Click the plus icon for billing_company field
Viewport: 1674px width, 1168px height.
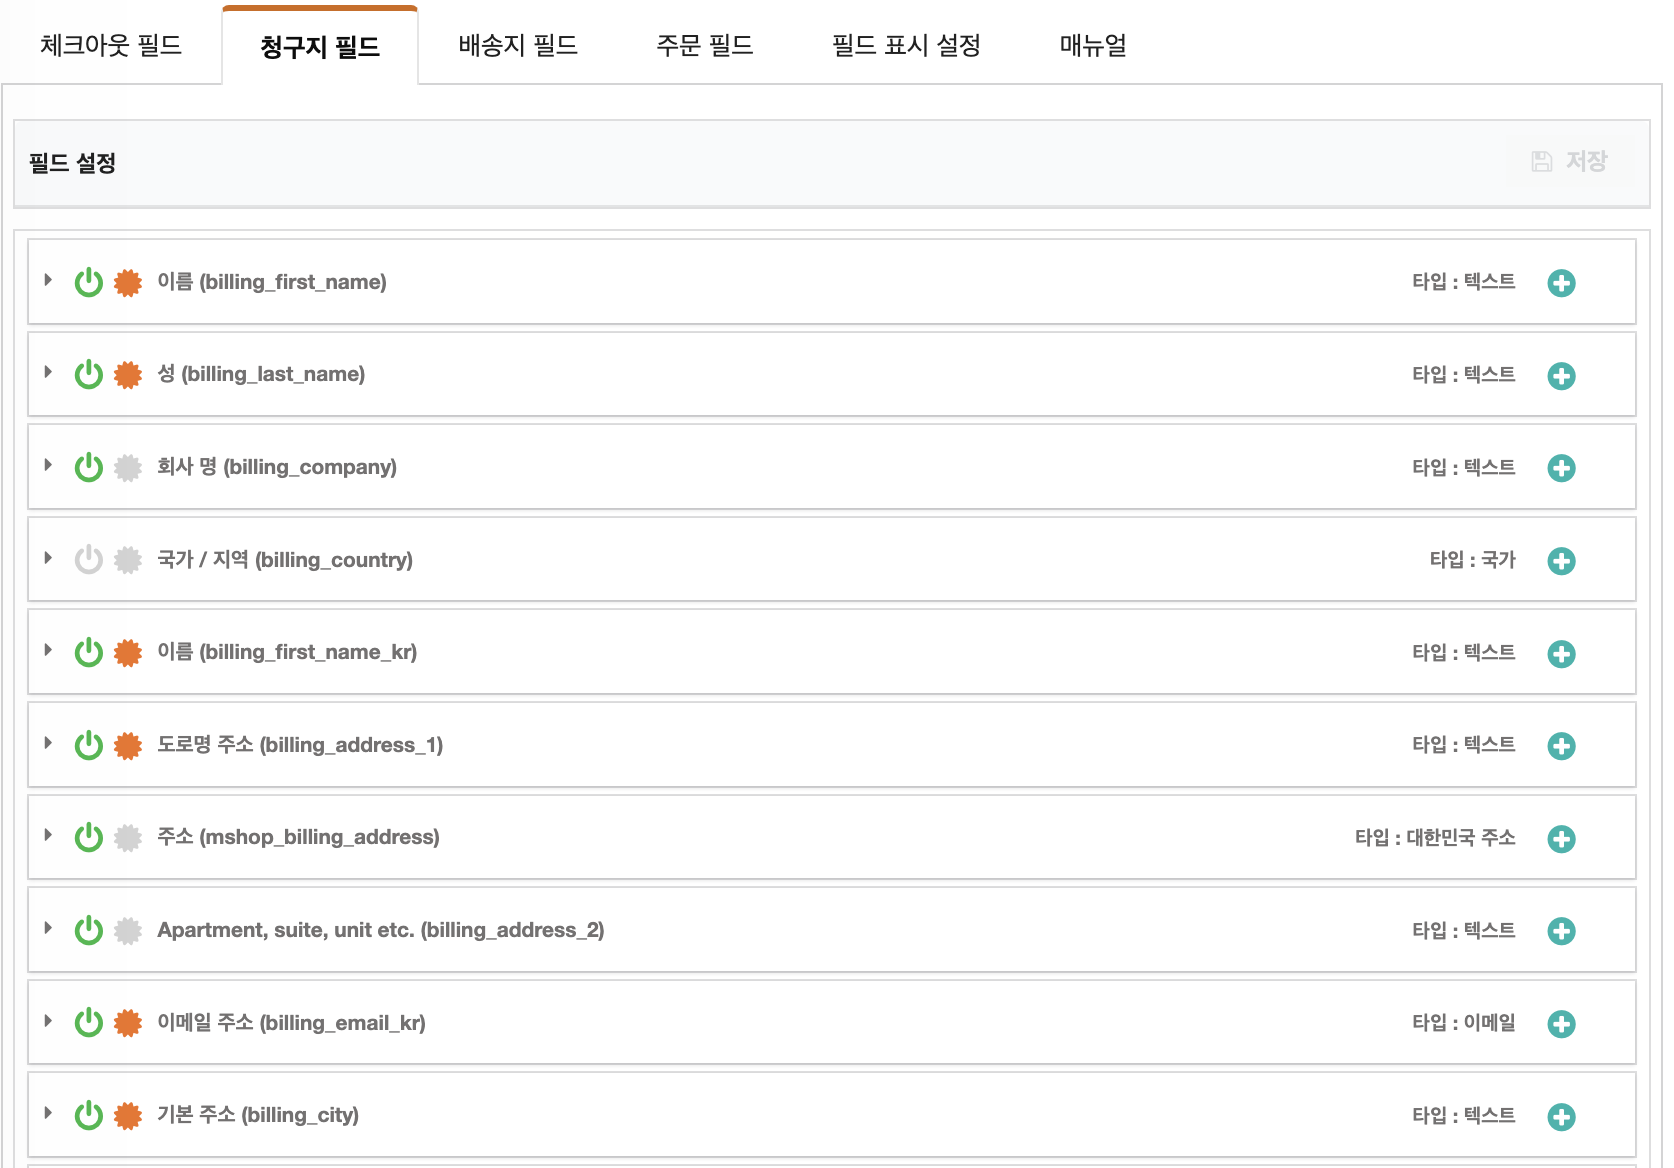pos(1561,468)
